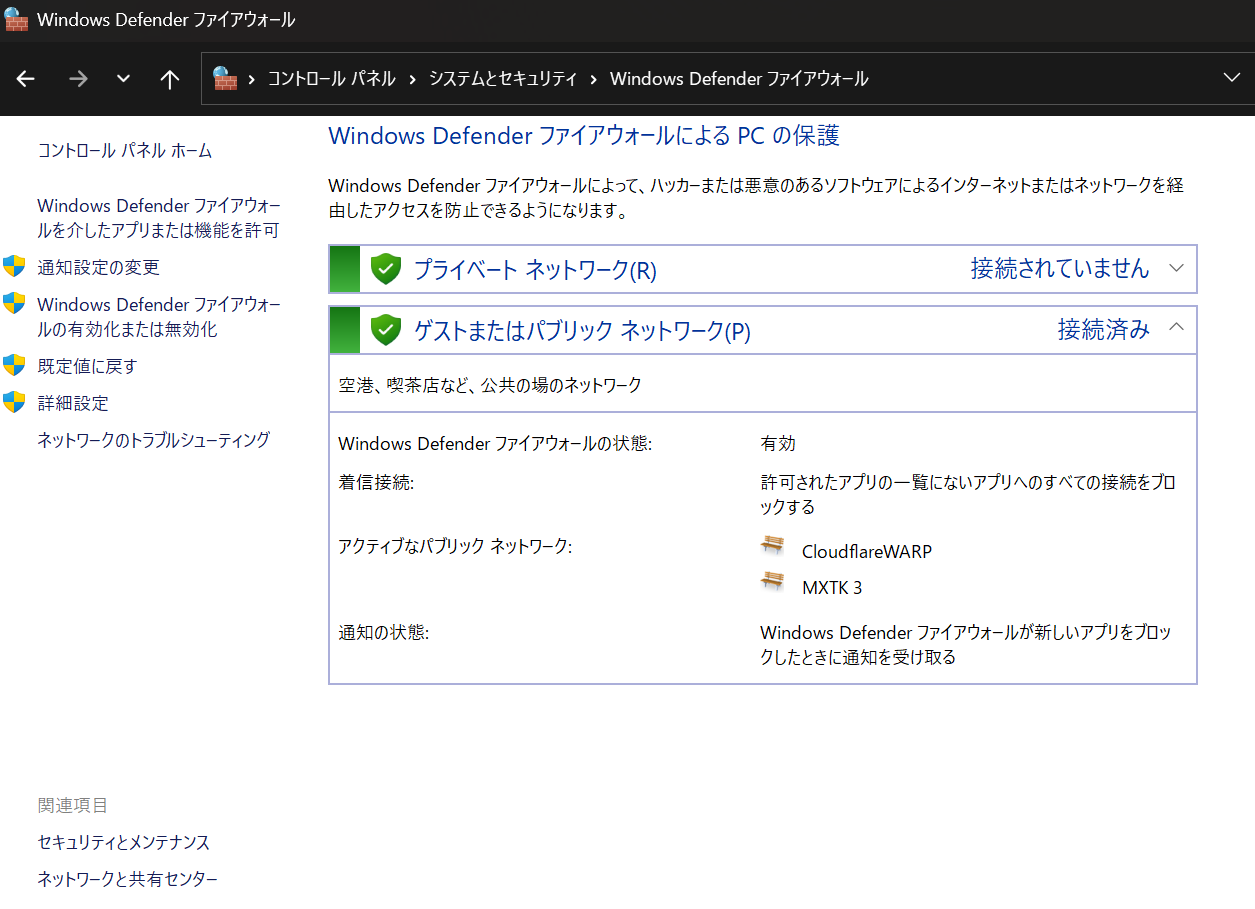Click 接続されていません status text
This screenshot has width=1255, height=909.
[1060, 268]
